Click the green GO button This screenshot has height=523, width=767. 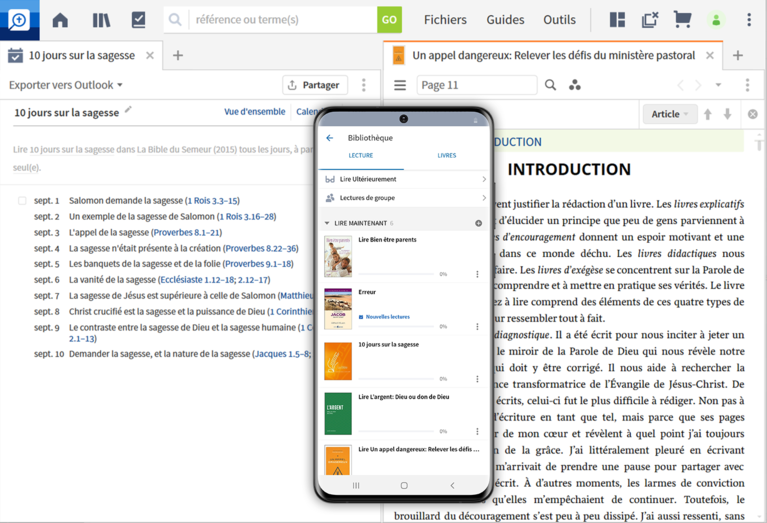(389, 20)
